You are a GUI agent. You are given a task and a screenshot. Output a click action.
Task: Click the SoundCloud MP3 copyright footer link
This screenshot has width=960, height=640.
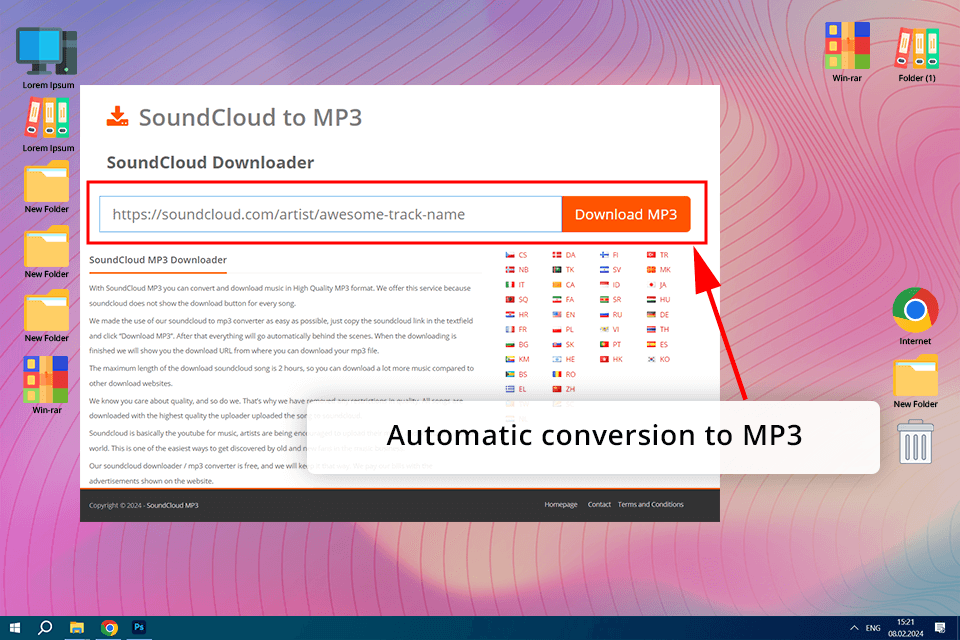click(x=173, y=505)
